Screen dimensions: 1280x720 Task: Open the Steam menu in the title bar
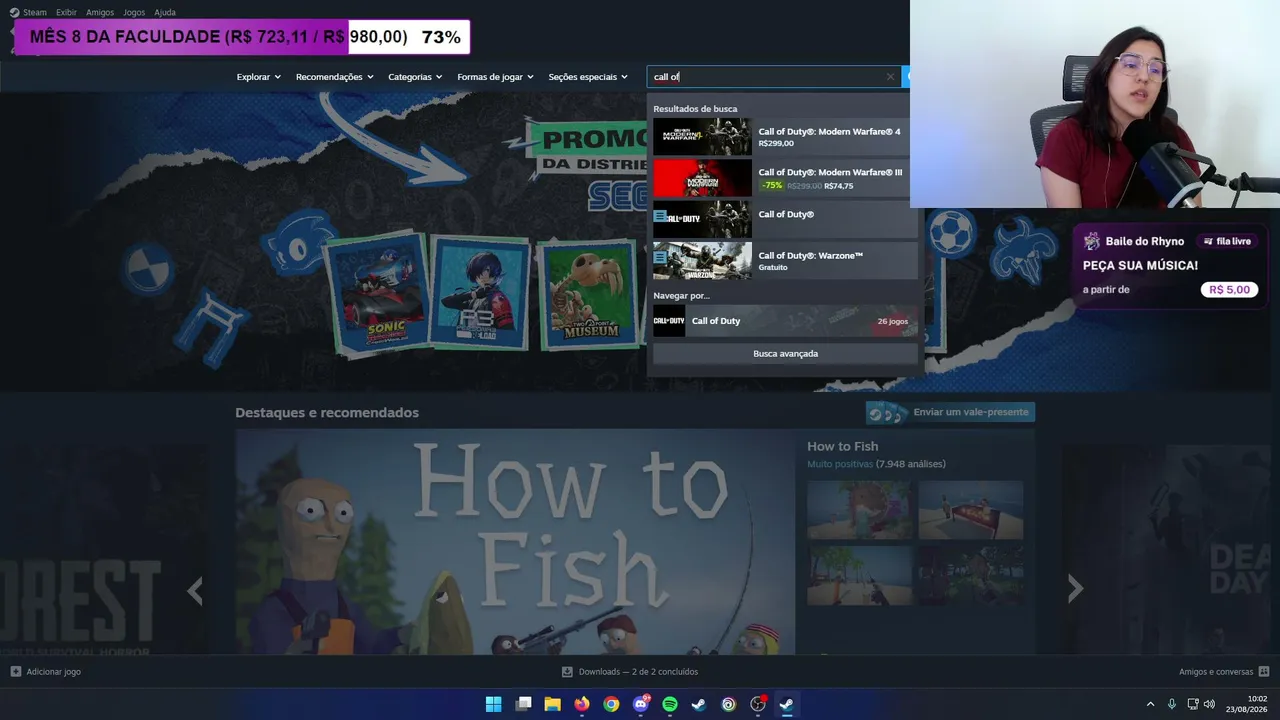[35, 12]
